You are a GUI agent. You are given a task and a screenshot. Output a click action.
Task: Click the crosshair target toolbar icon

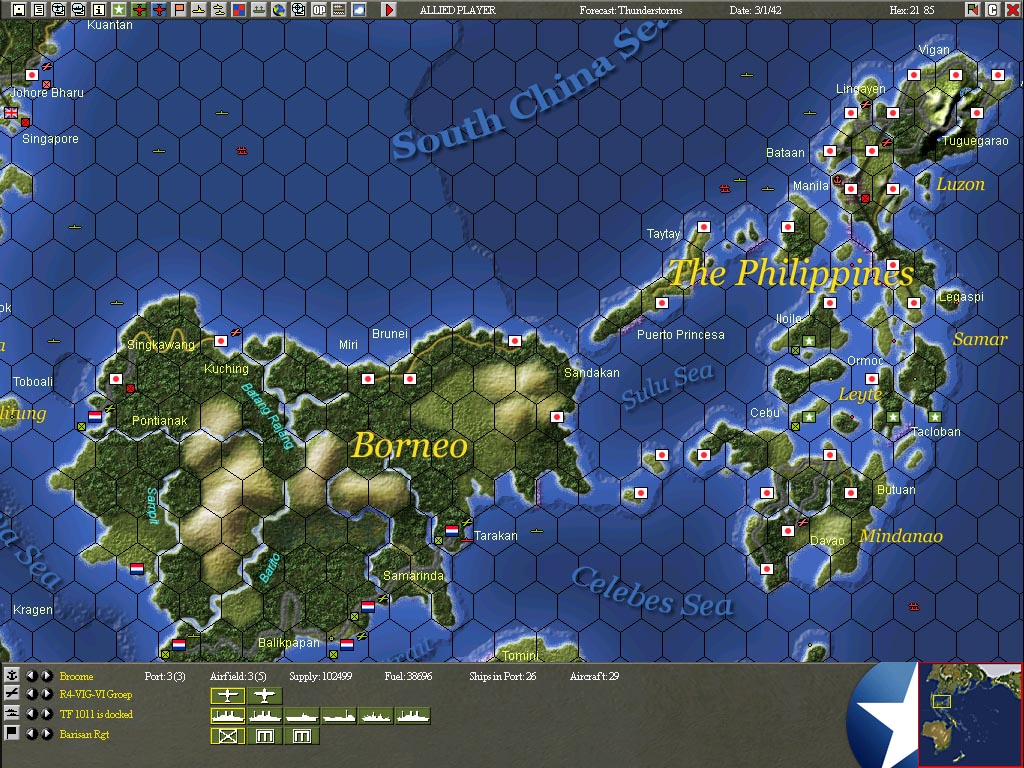(298, 9)
